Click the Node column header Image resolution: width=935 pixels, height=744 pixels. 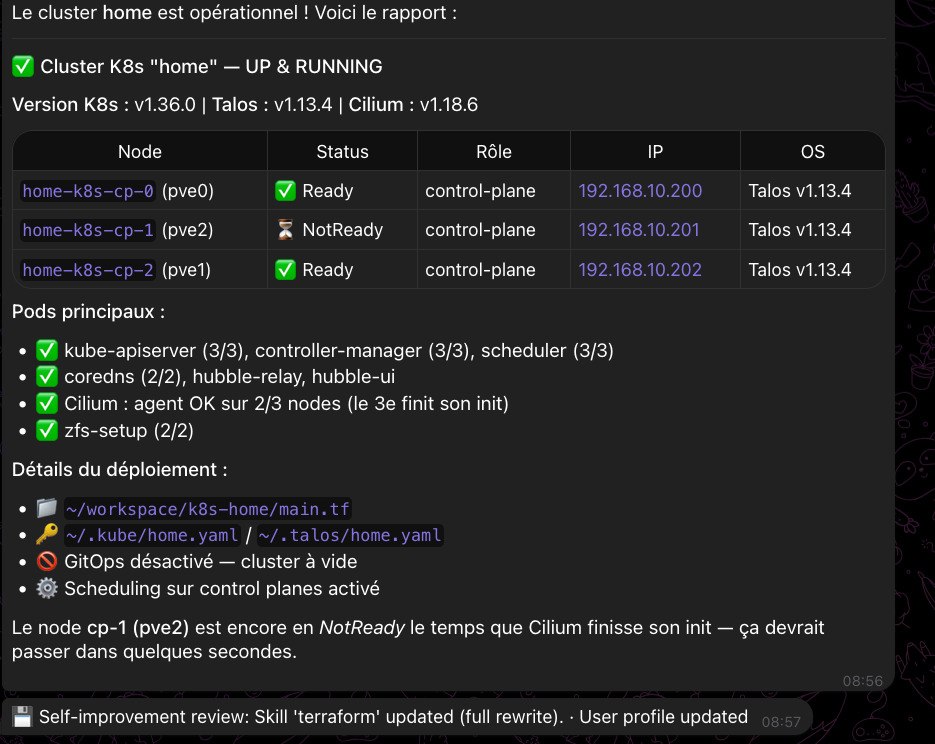[x=140, y=151]
